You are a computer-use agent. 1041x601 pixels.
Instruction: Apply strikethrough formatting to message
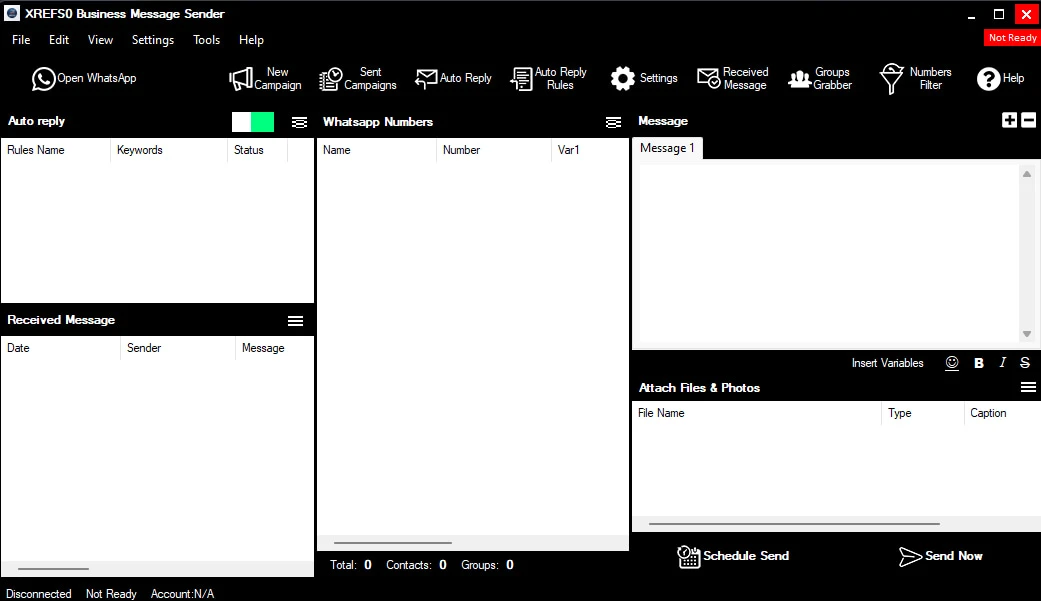click(x=1025, y=363)
